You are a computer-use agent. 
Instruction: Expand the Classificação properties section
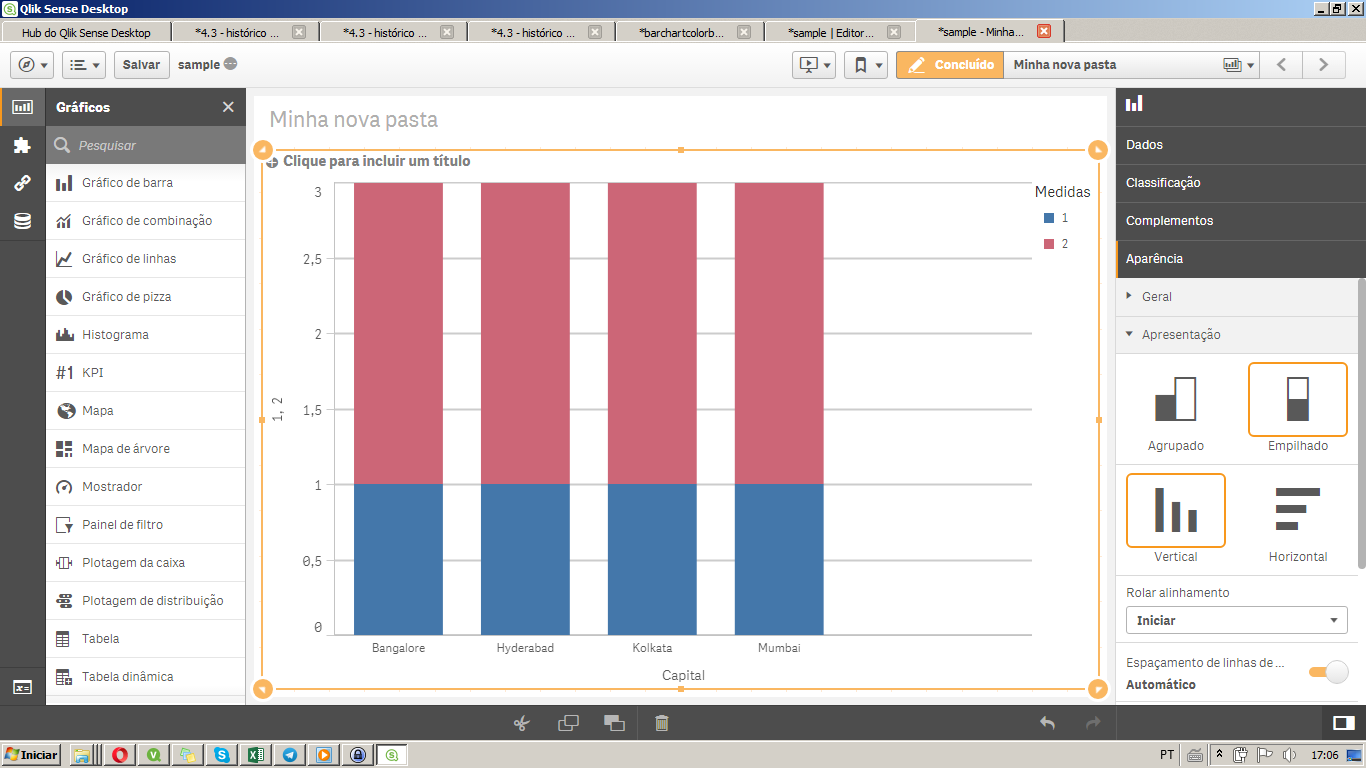[x=1240, y=183]
